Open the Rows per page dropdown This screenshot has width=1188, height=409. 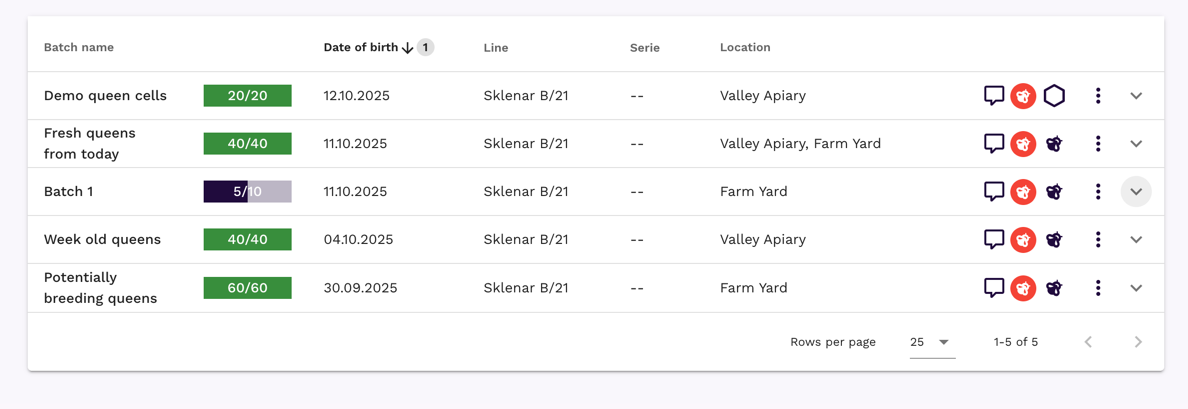pyautogui.click(x=932, y=342)
